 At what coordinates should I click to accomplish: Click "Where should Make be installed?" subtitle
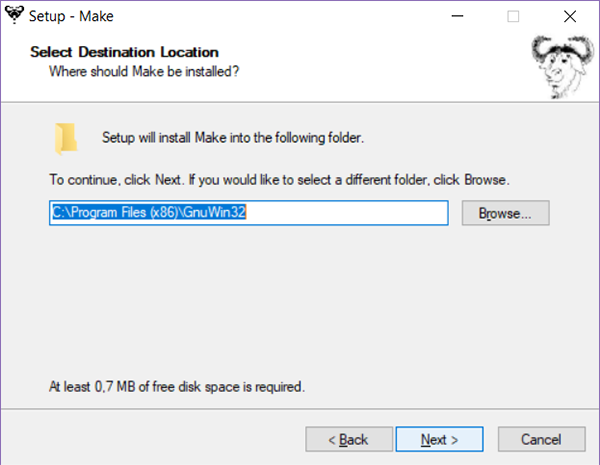144,71
